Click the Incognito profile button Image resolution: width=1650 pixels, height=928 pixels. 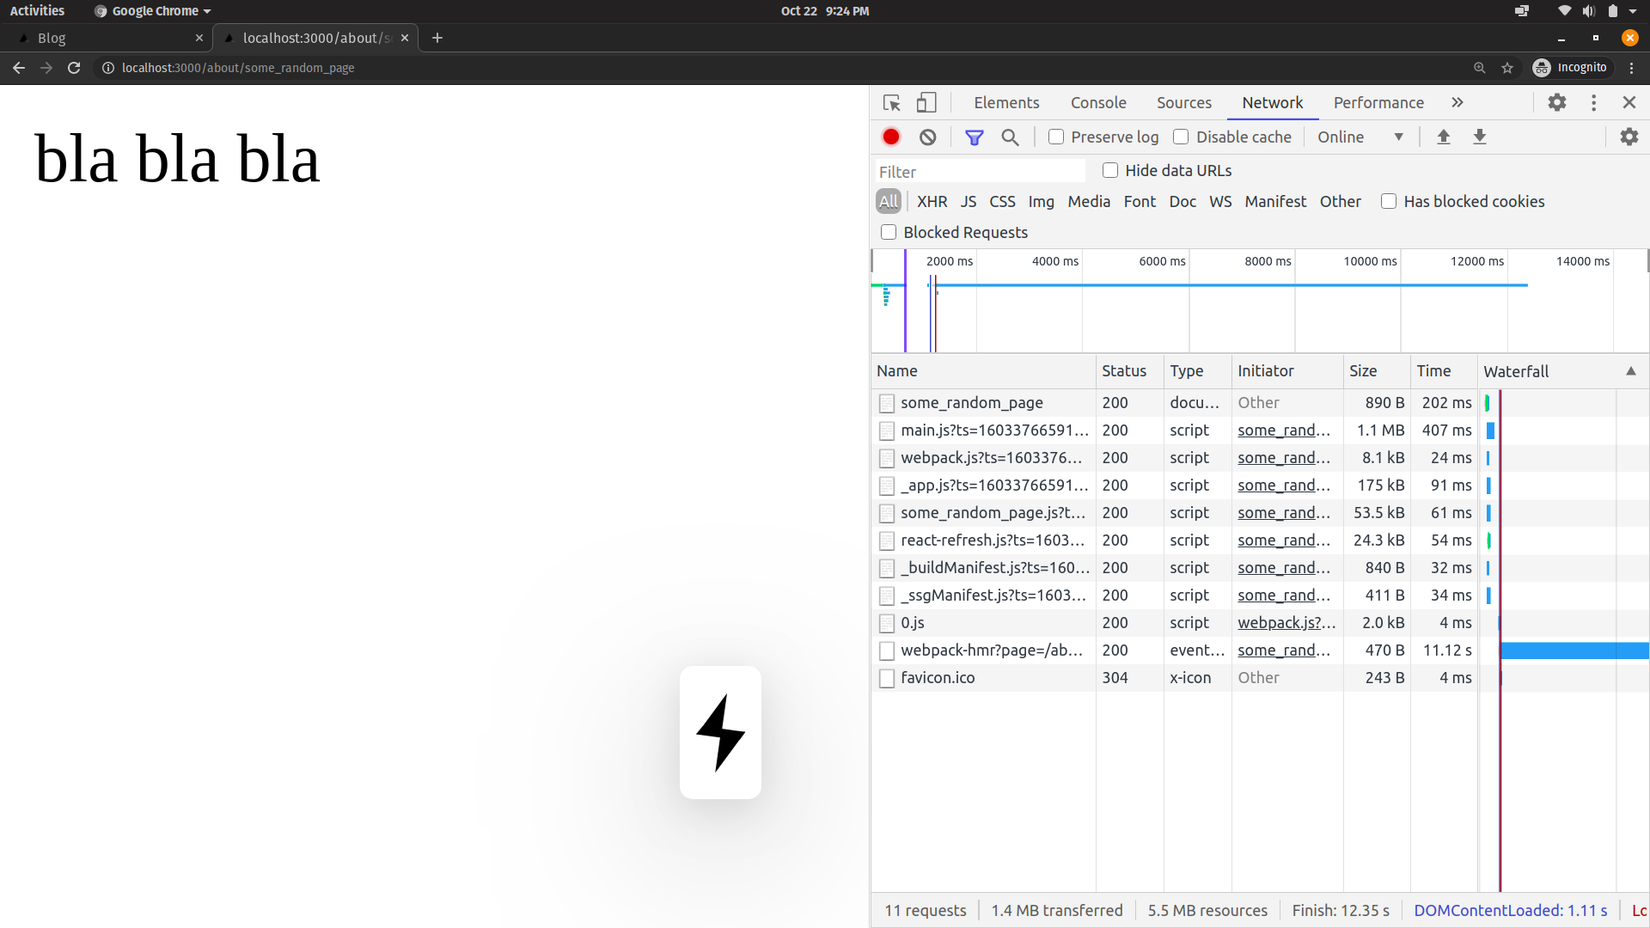pos(1571,68)
